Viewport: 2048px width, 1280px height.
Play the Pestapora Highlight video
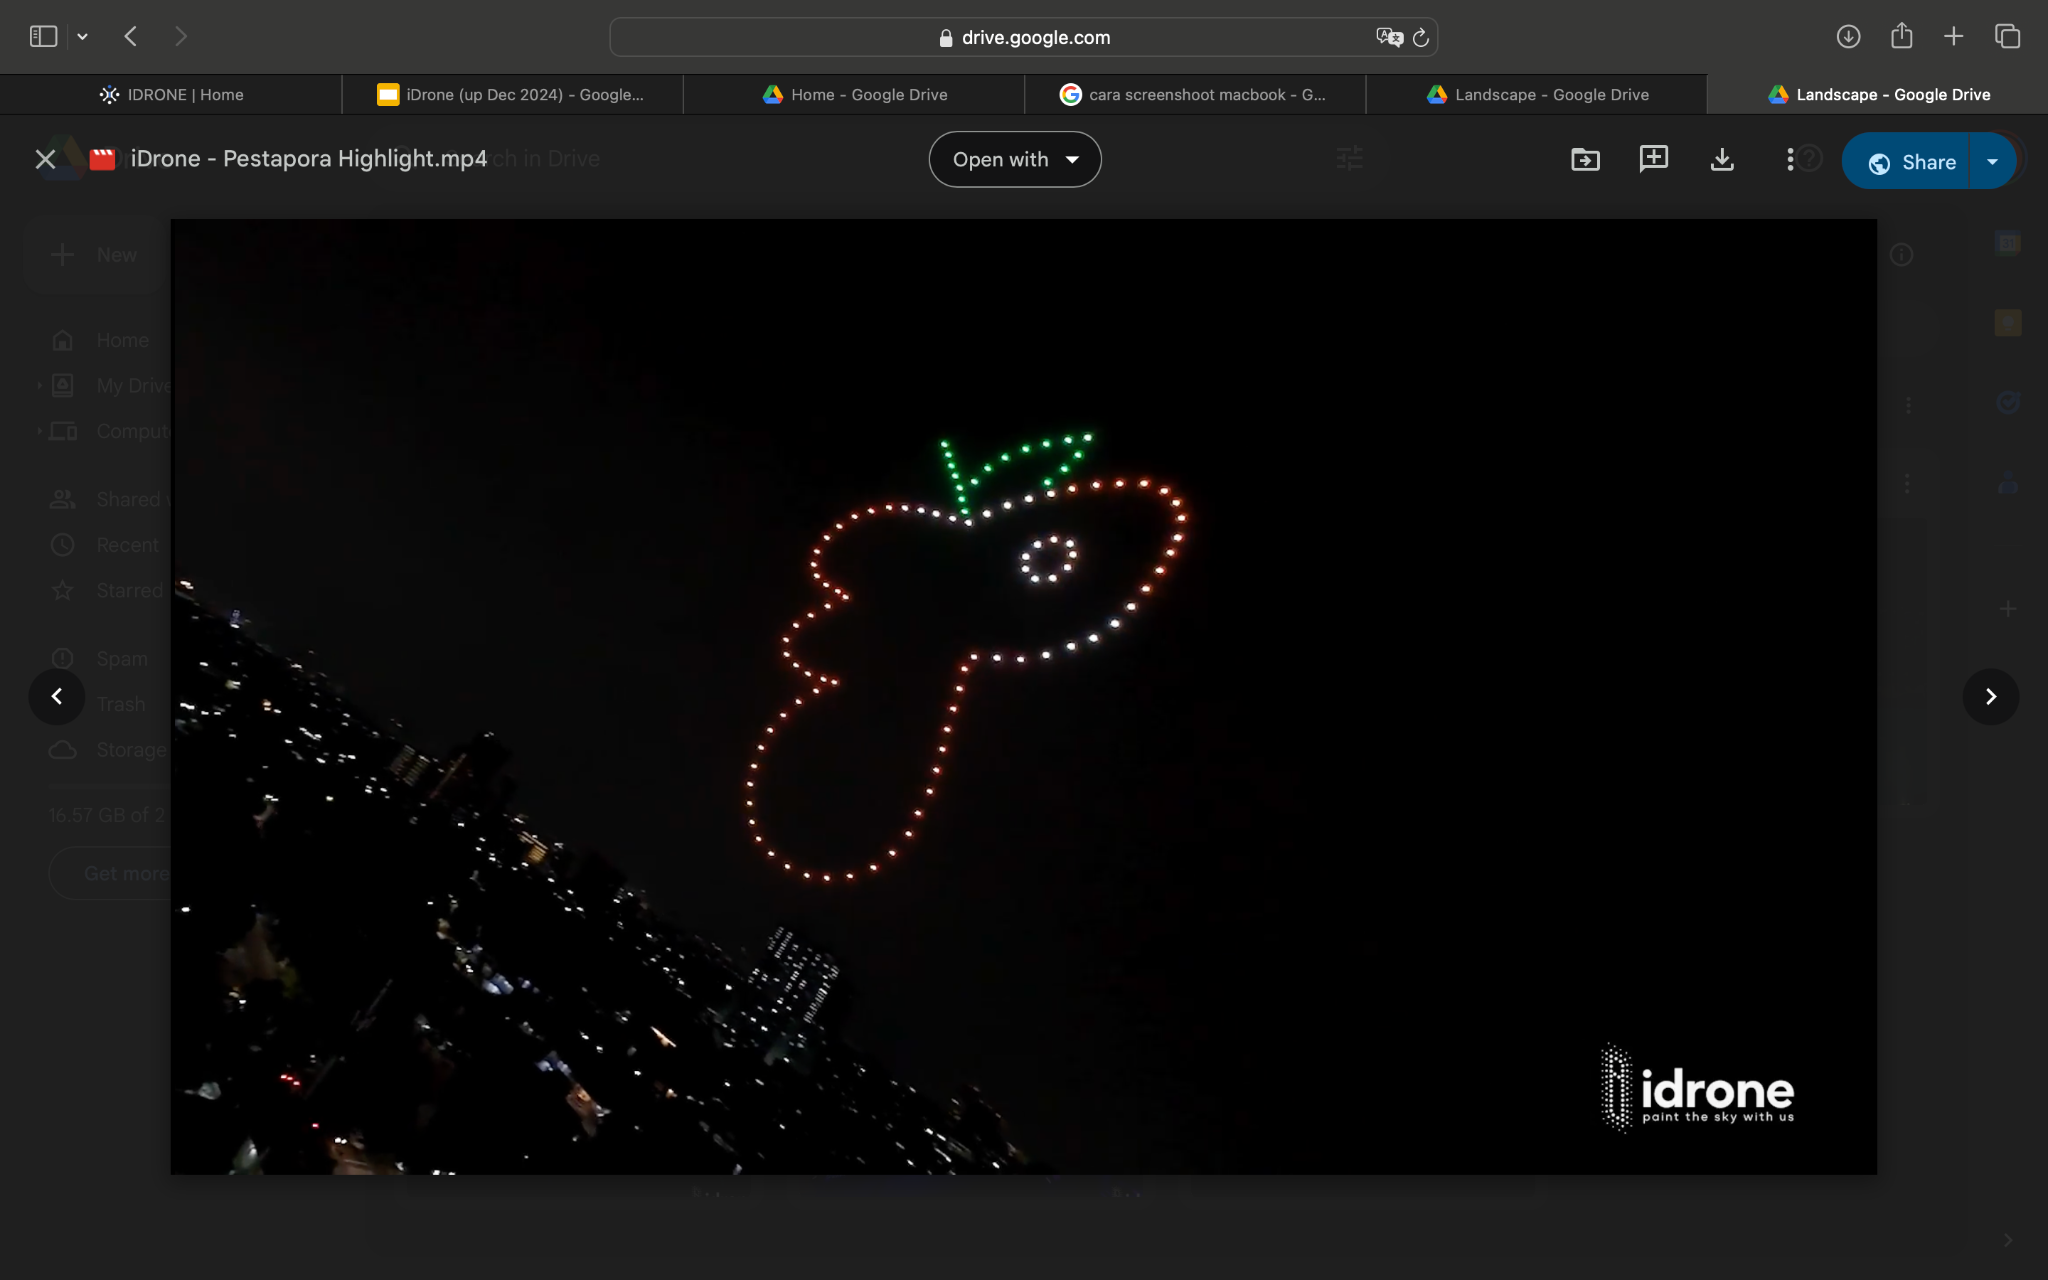point(1023,696)
